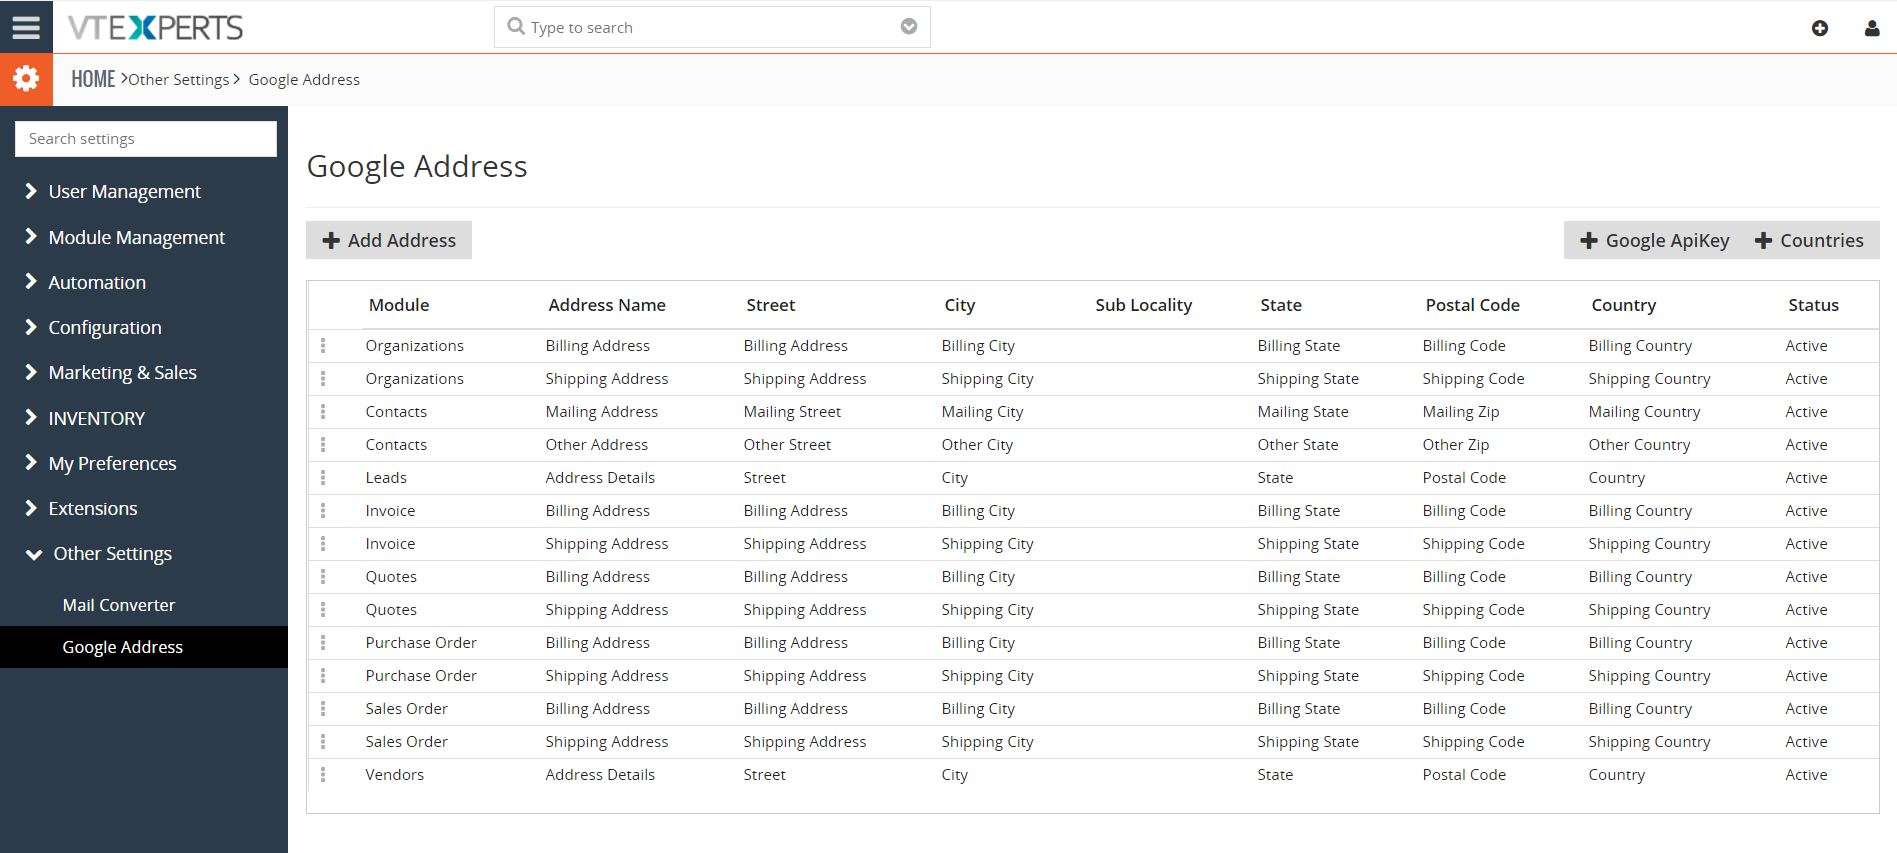Click the Add Address button
Screen dimensions: 1897x853
[x=389, y=240]
